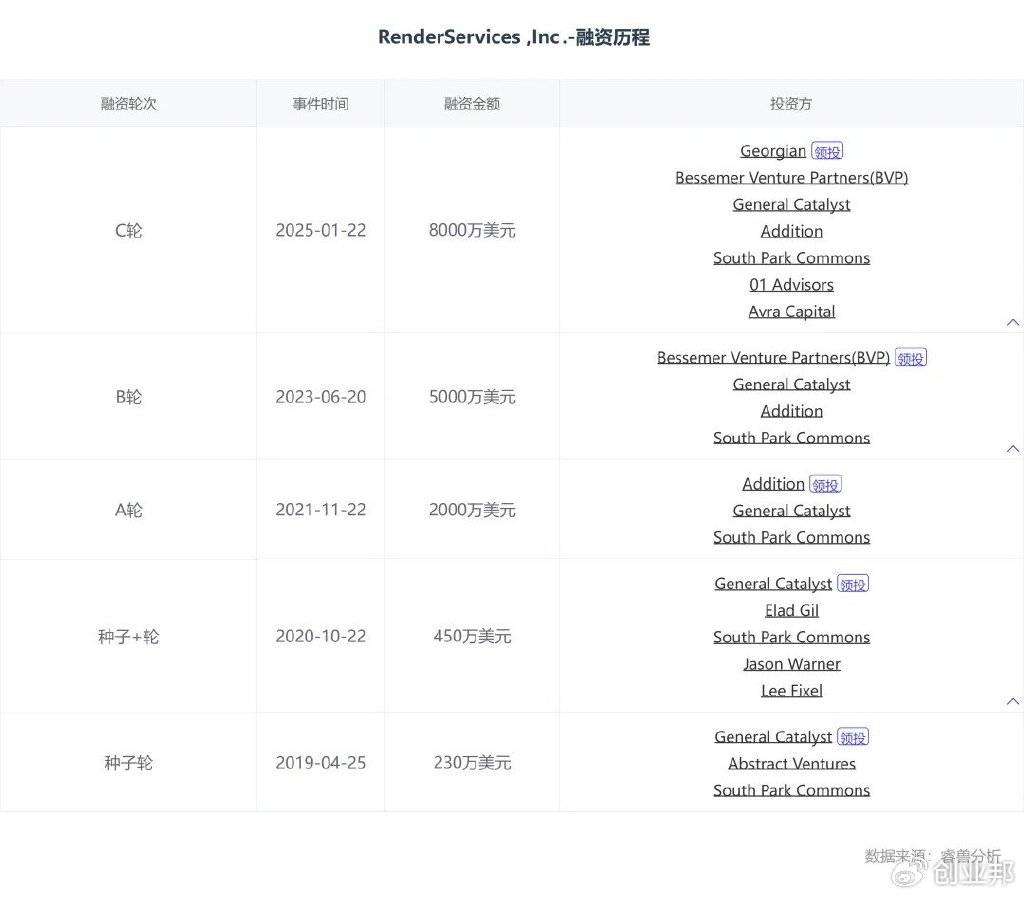
Task: Select the date 2021-11-22
Action: [321, 510]
